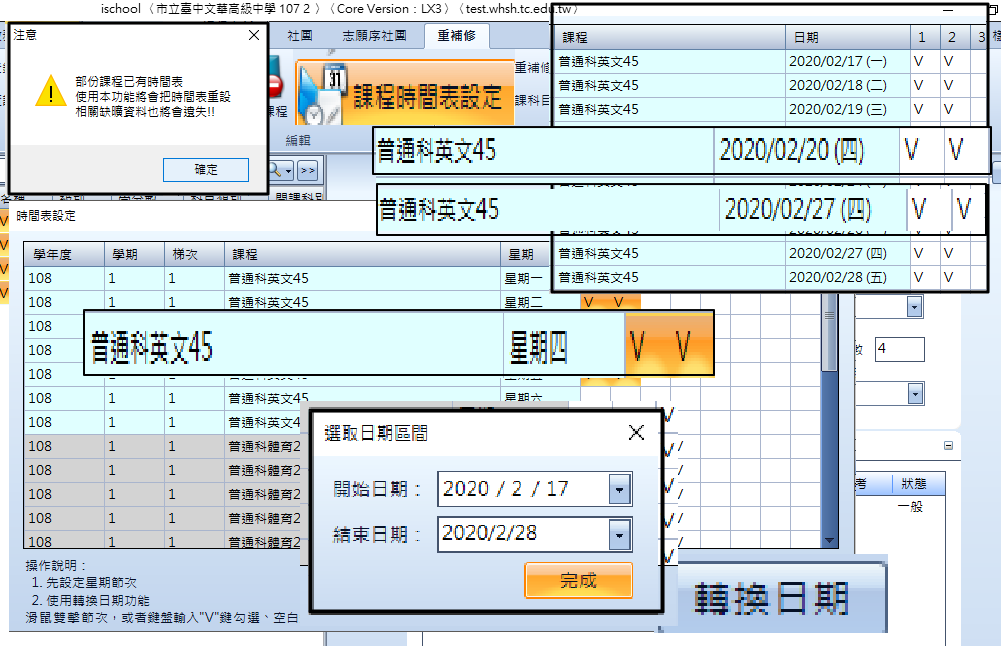Click the 星期 column header
The image size is (1001, 646).
pos(525,255)
